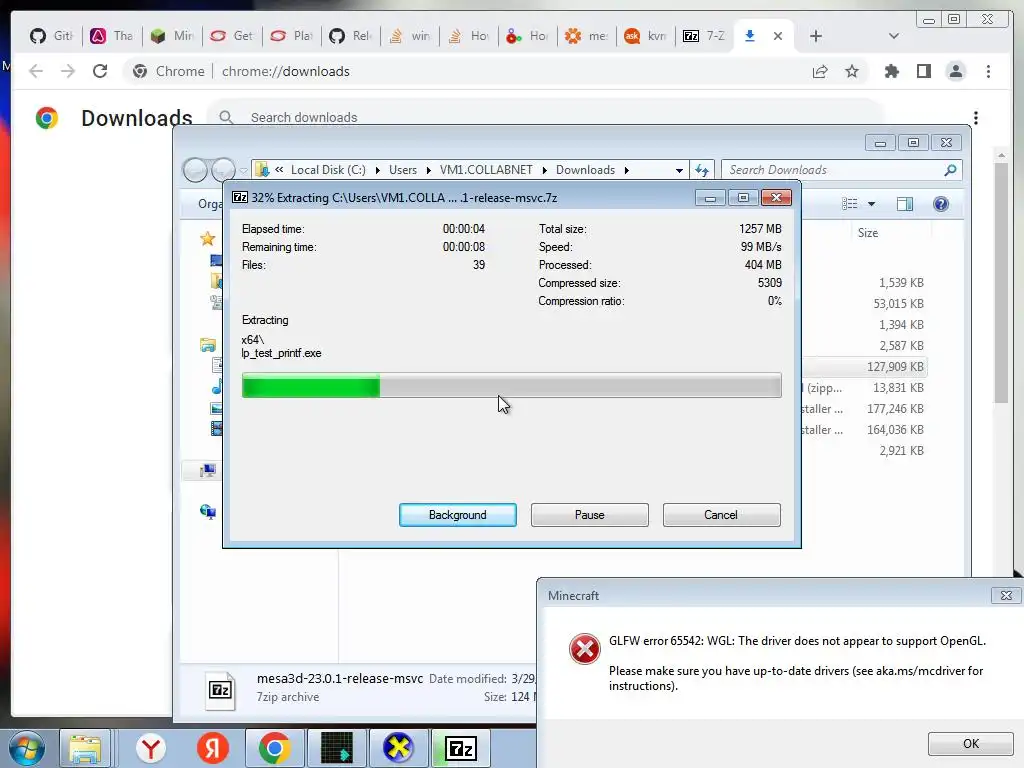The height and width of the screenshot is (768, 1024).
Task: Select Favorites star in Explorer sidebar
Action: 208,238
